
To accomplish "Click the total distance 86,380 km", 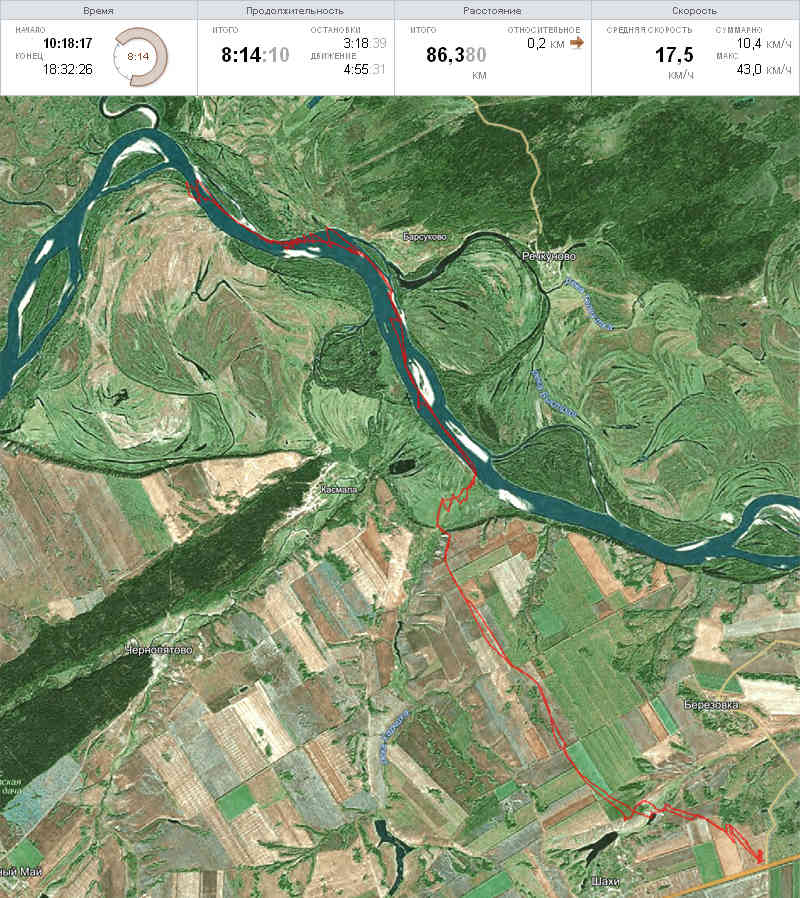I will pos(456,55).
